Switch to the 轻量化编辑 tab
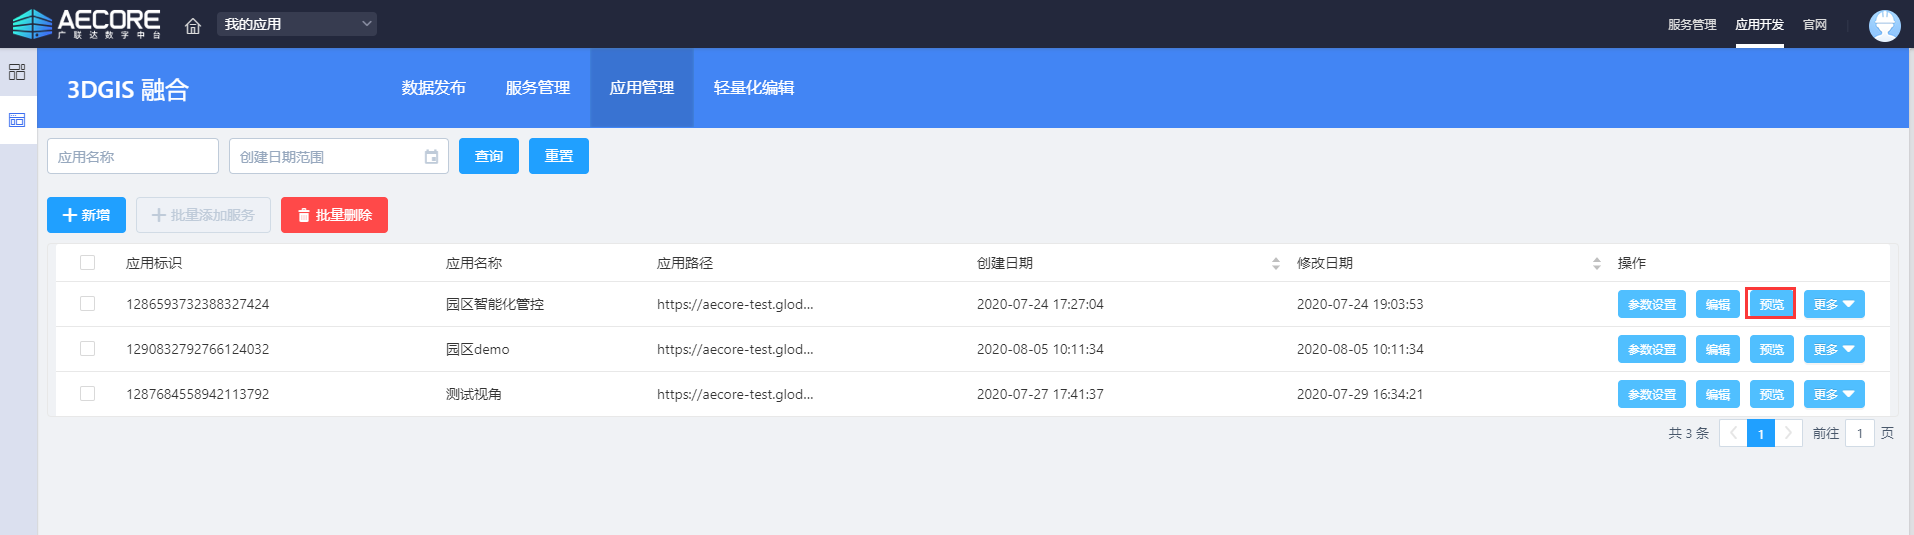Image resolution: width=1914 pixels, height=535 pixels. [753, 88]
